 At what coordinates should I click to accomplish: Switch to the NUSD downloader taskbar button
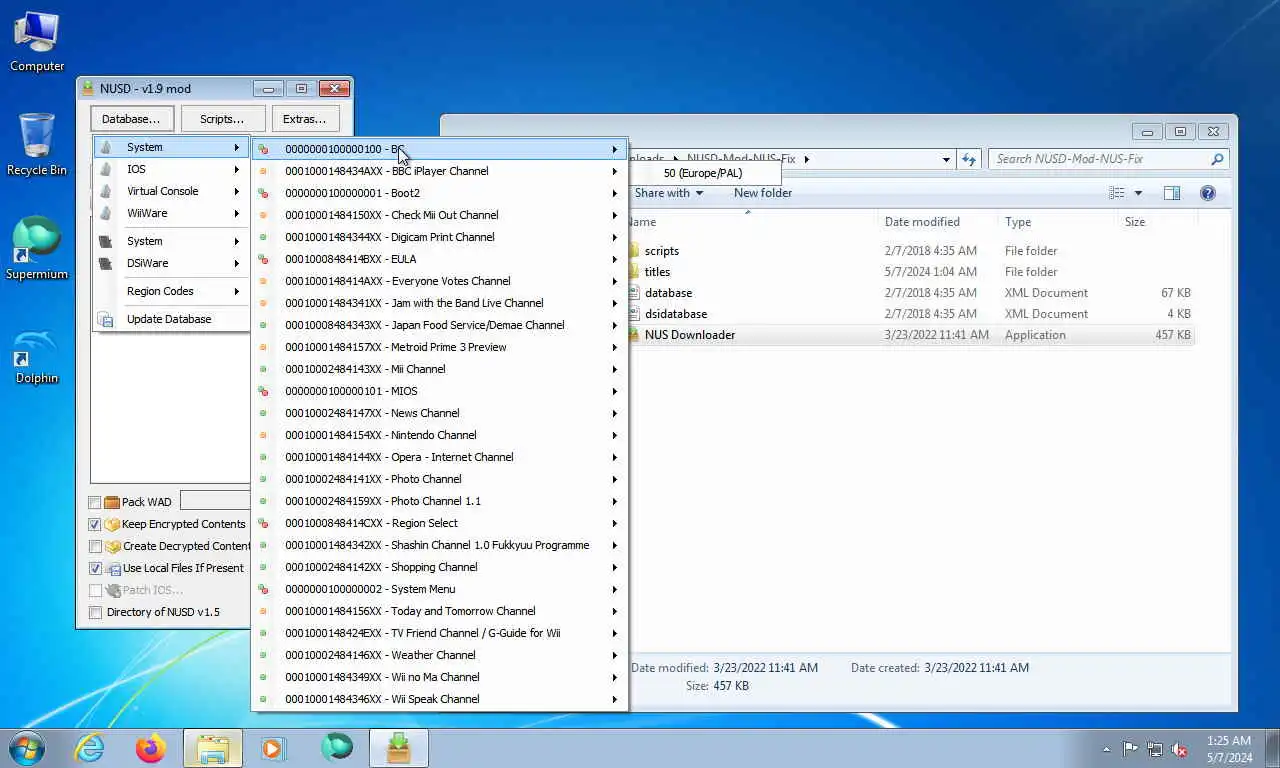399,748
